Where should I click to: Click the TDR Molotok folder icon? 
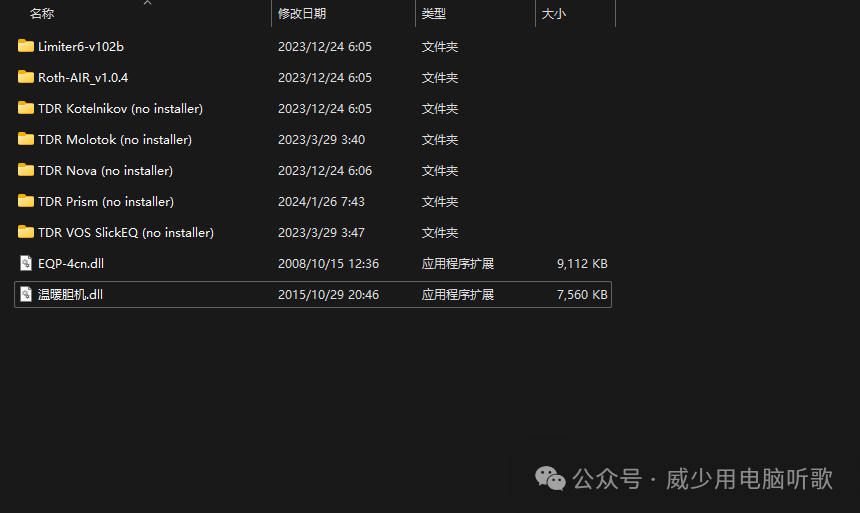point(26,139)
